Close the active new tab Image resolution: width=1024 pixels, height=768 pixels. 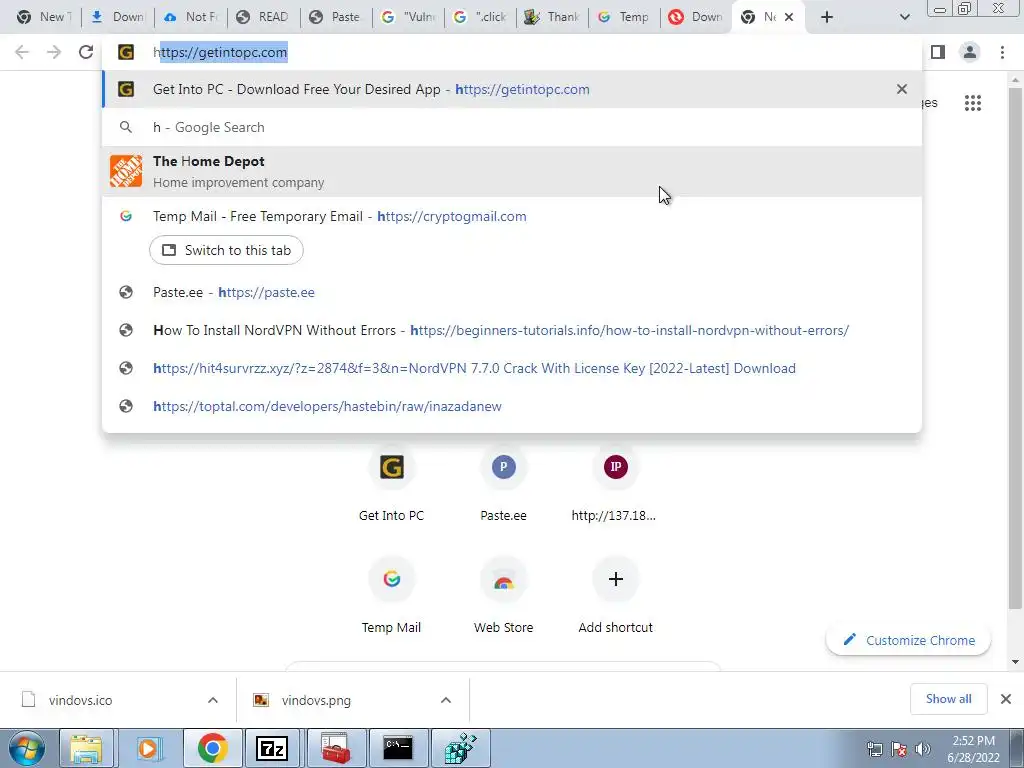click(x=789, y=17)
